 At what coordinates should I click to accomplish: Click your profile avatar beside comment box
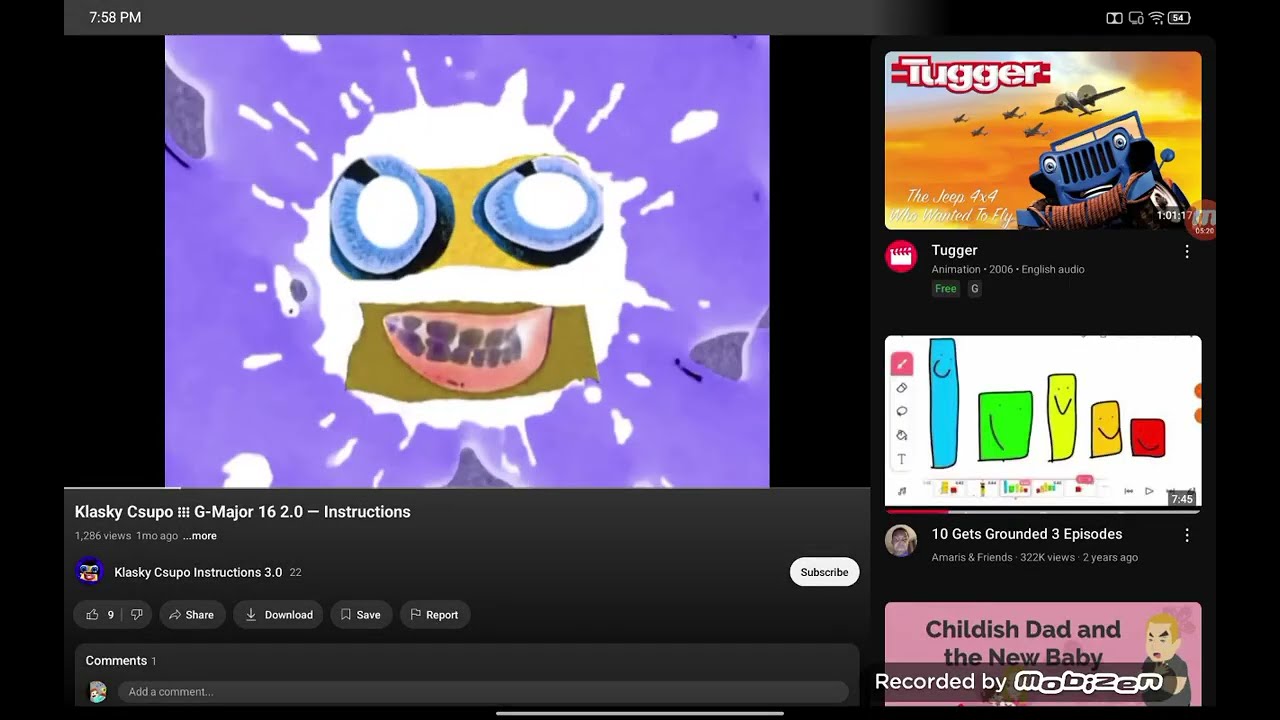click(97, 692)
